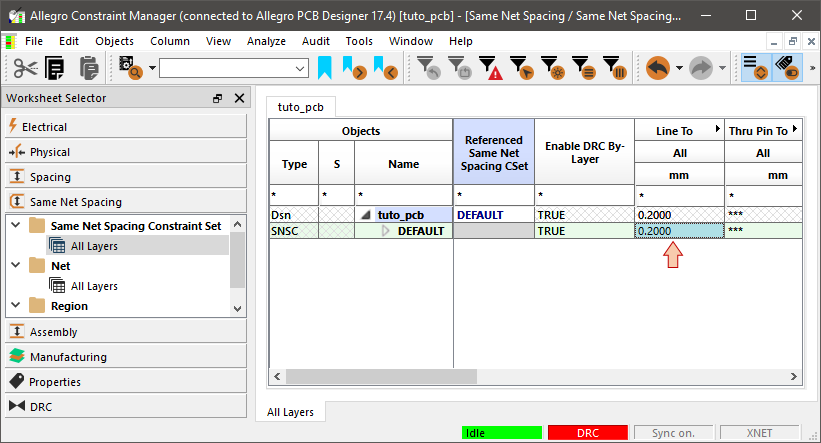Collapse the tuto_pcb design row triangle
821x443 pixels.
point(366,215)
